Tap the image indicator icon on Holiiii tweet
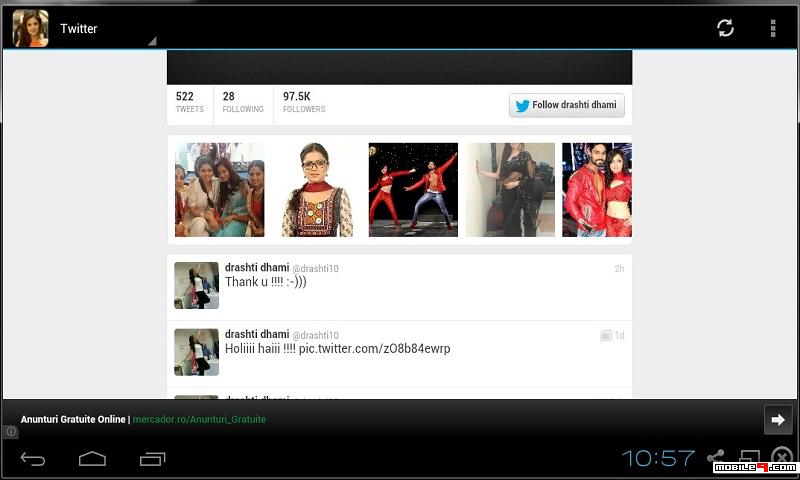The height and width of the screenshot is (480, 800). pos(606,335)
